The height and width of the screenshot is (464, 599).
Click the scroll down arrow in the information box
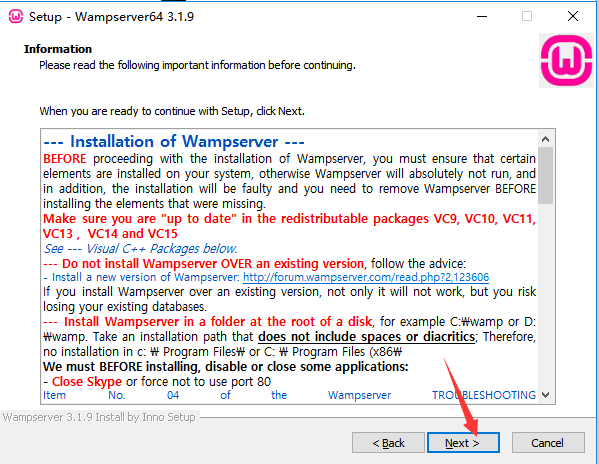pyautogui.click(x=546, y=395)
